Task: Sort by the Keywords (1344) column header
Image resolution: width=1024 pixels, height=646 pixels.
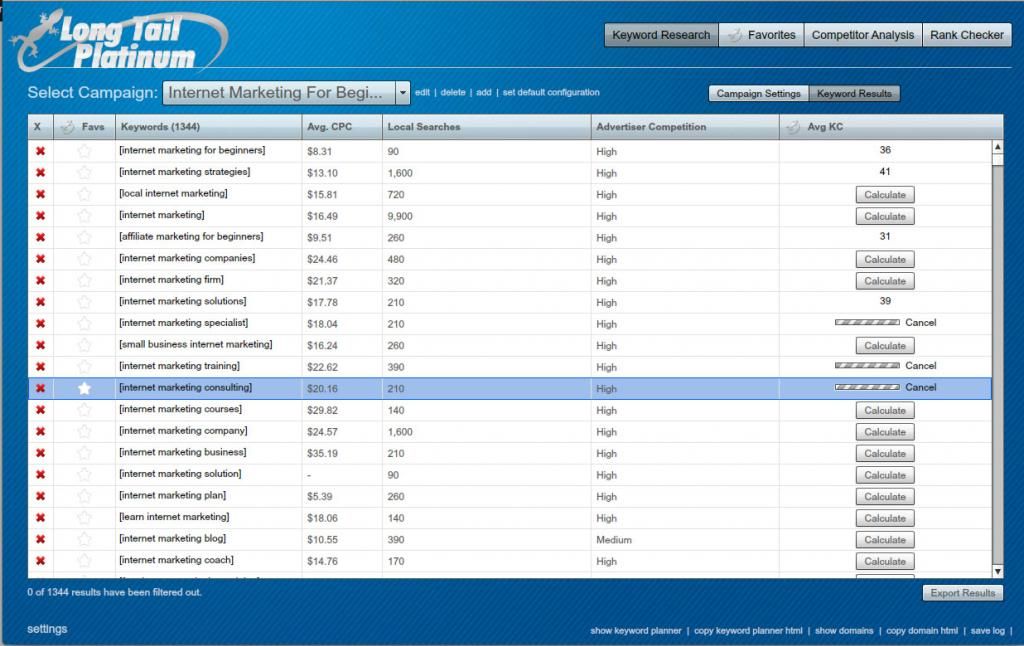Action: [x=208, y=127]
